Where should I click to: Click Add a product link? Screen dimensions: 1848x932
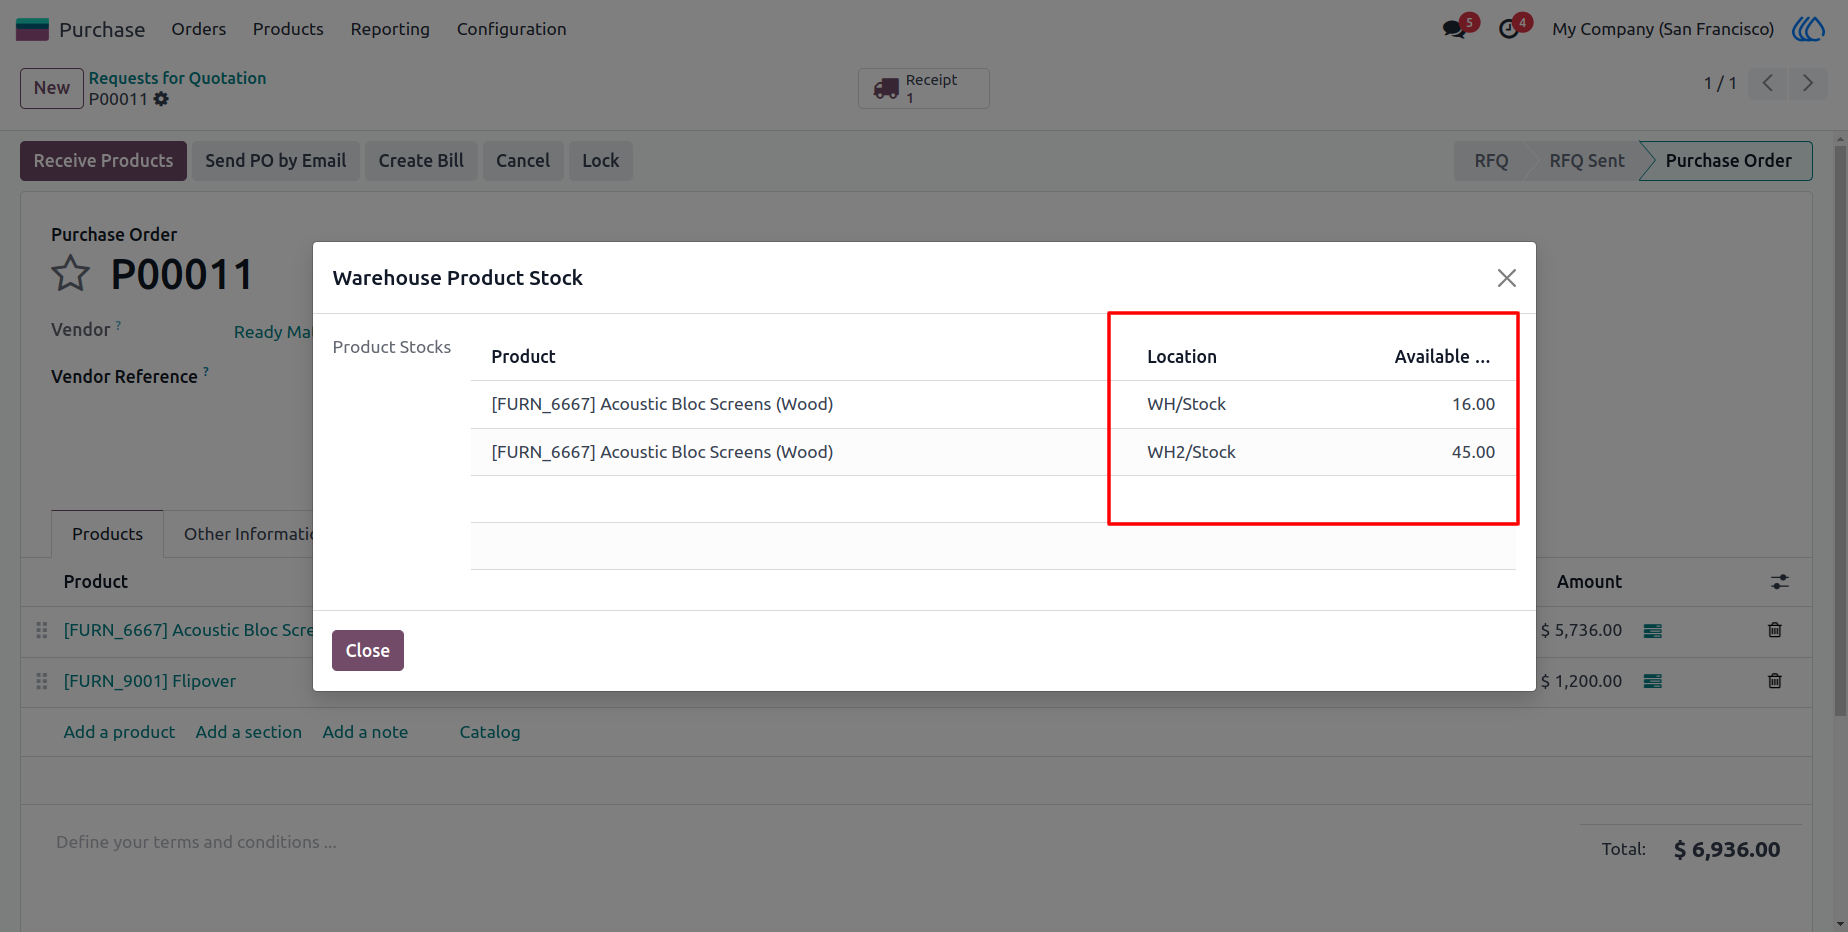[119, 732]
